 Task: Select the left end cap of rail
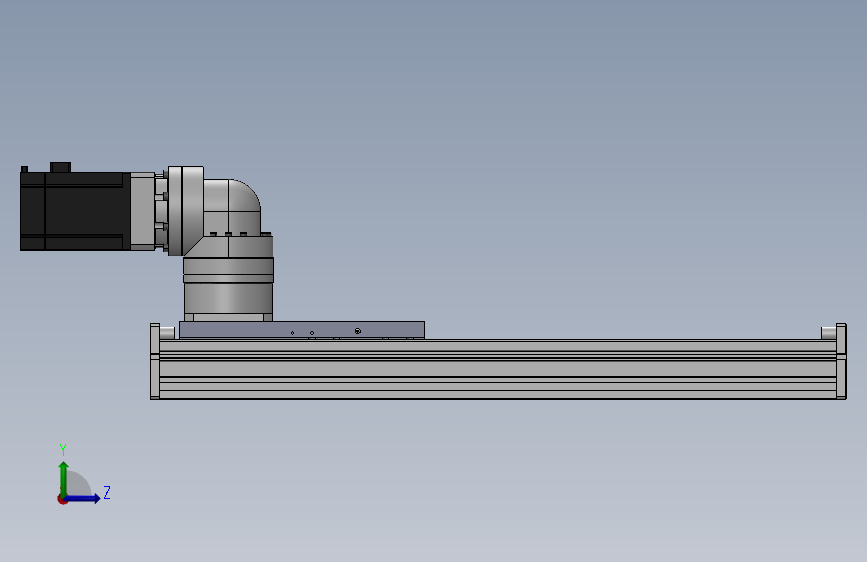[155, 361]
